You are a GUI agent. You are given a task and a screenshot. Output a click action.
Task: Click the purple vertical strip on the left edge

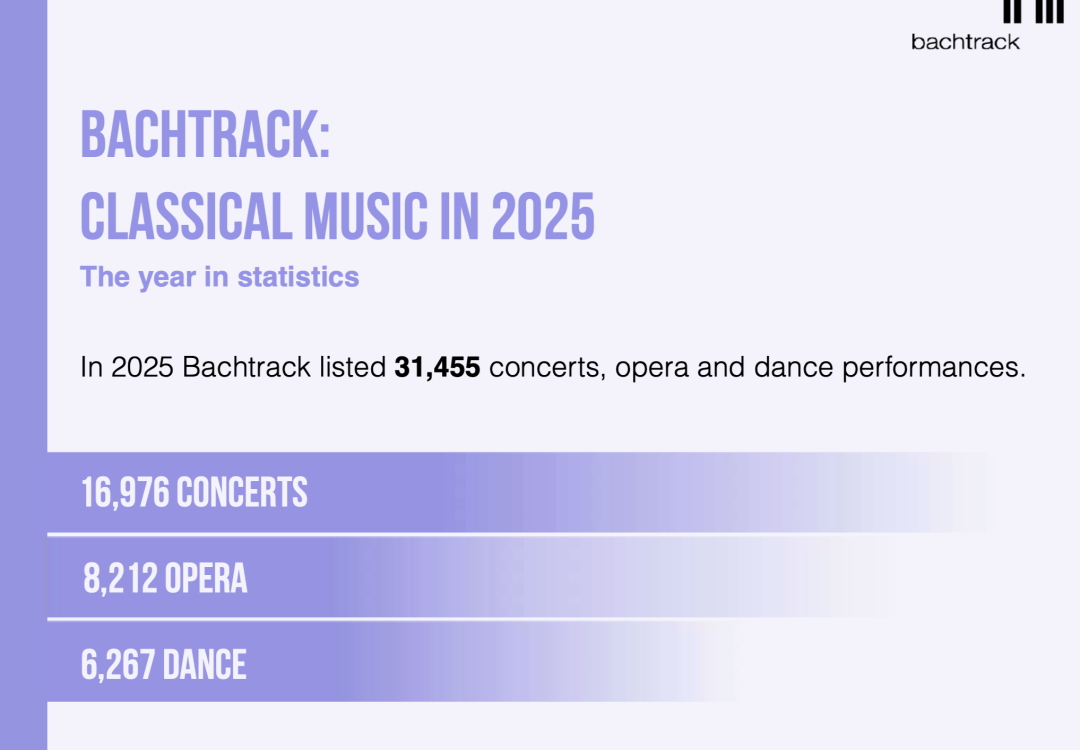click(x=23, y=400)
